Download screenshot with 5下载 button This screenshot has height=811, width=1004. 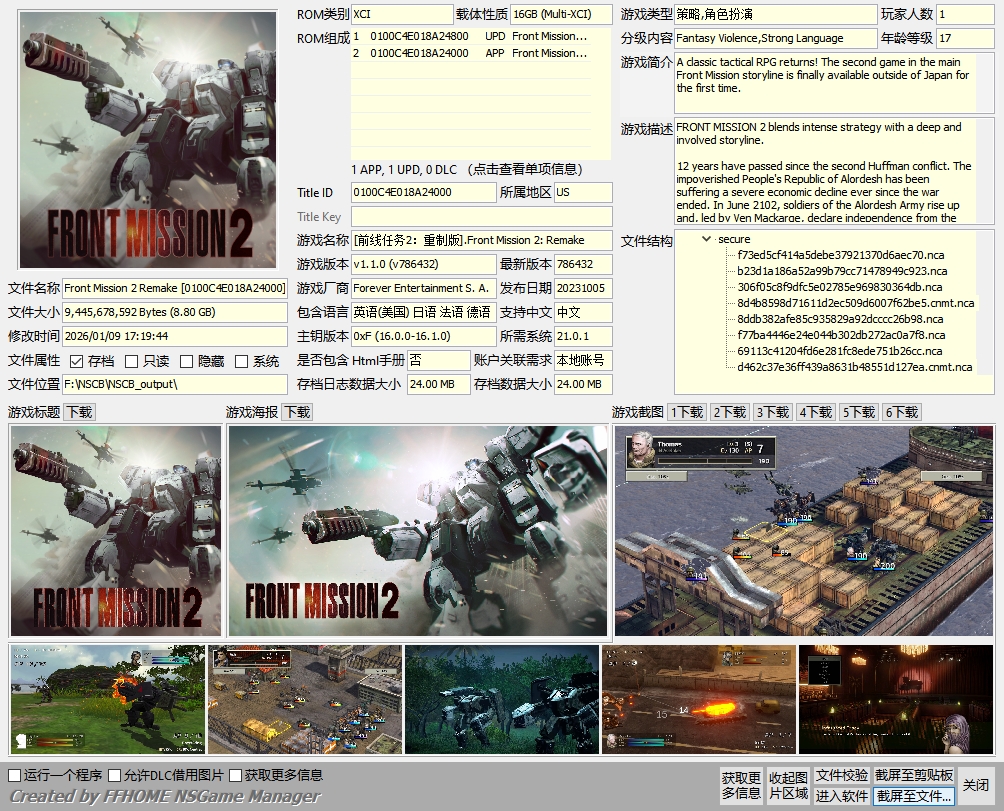pos(858,412)
